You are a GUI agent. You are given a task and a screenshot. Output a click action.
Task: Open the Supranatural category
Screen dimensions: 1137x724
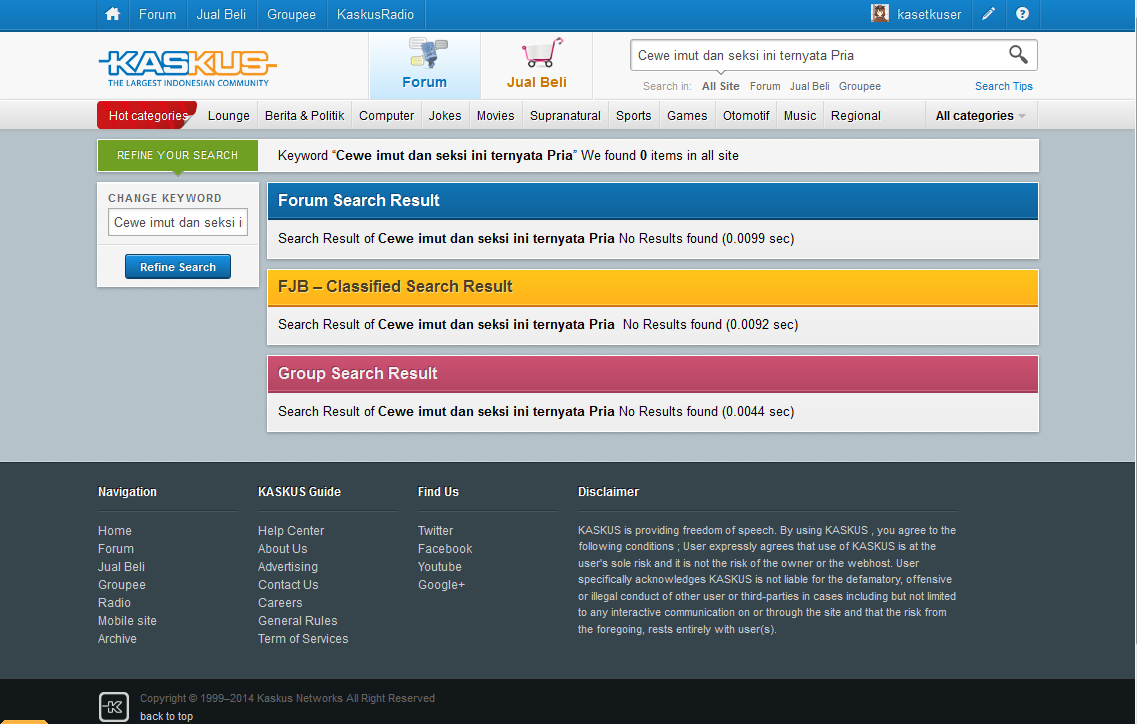point(566,115)
